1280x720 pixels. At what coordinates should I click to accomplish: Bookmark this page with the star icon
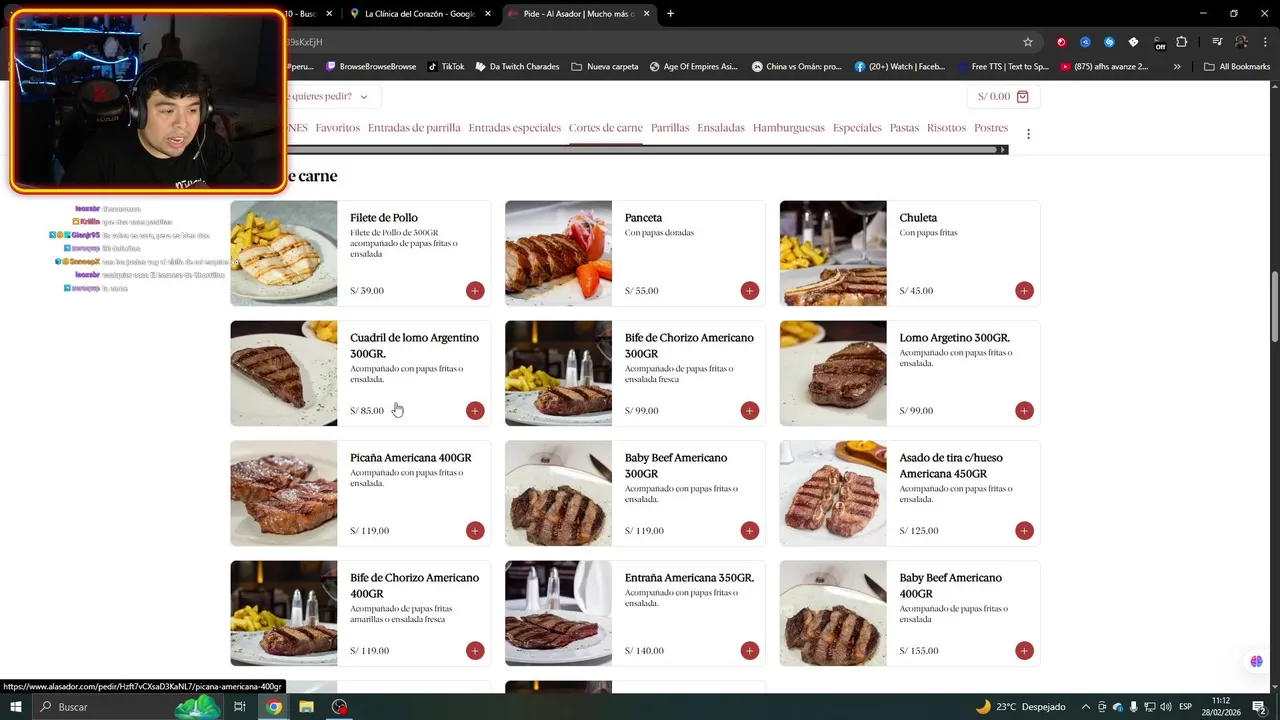point(1027,42)
